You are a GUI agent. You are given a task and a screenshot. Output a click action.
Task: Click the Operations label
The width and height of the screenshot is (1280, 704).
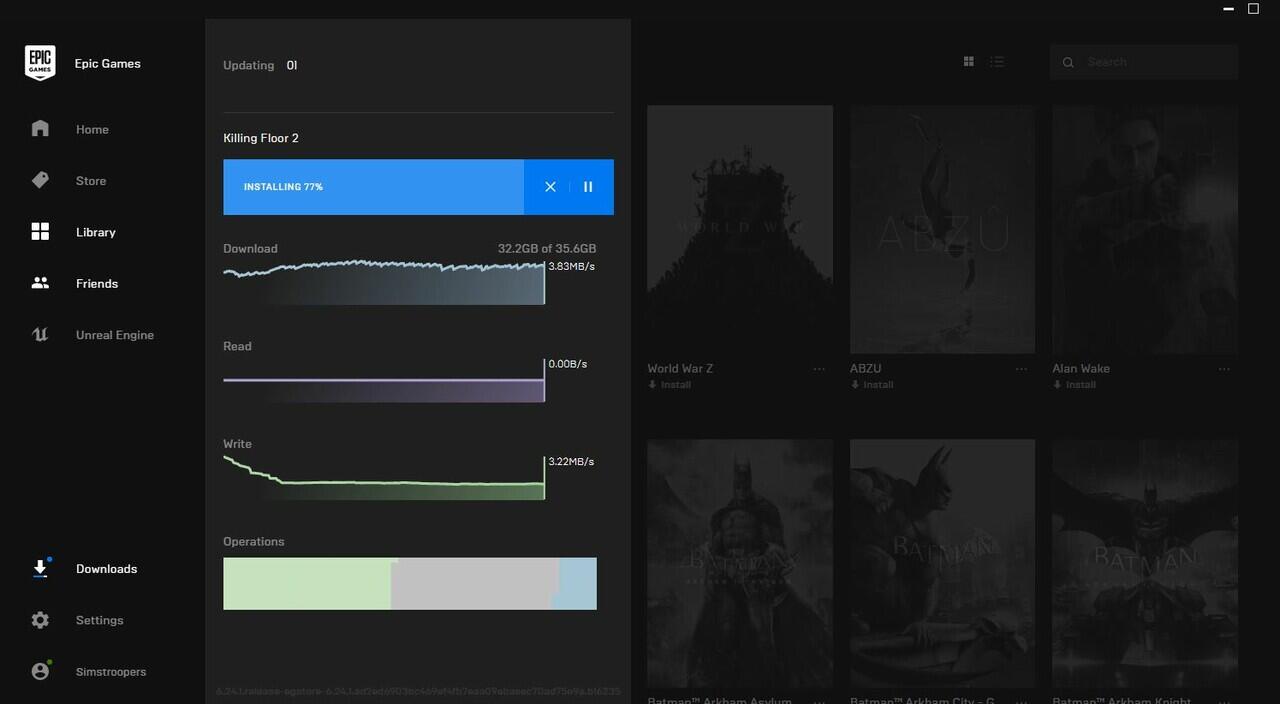point(254,542)
